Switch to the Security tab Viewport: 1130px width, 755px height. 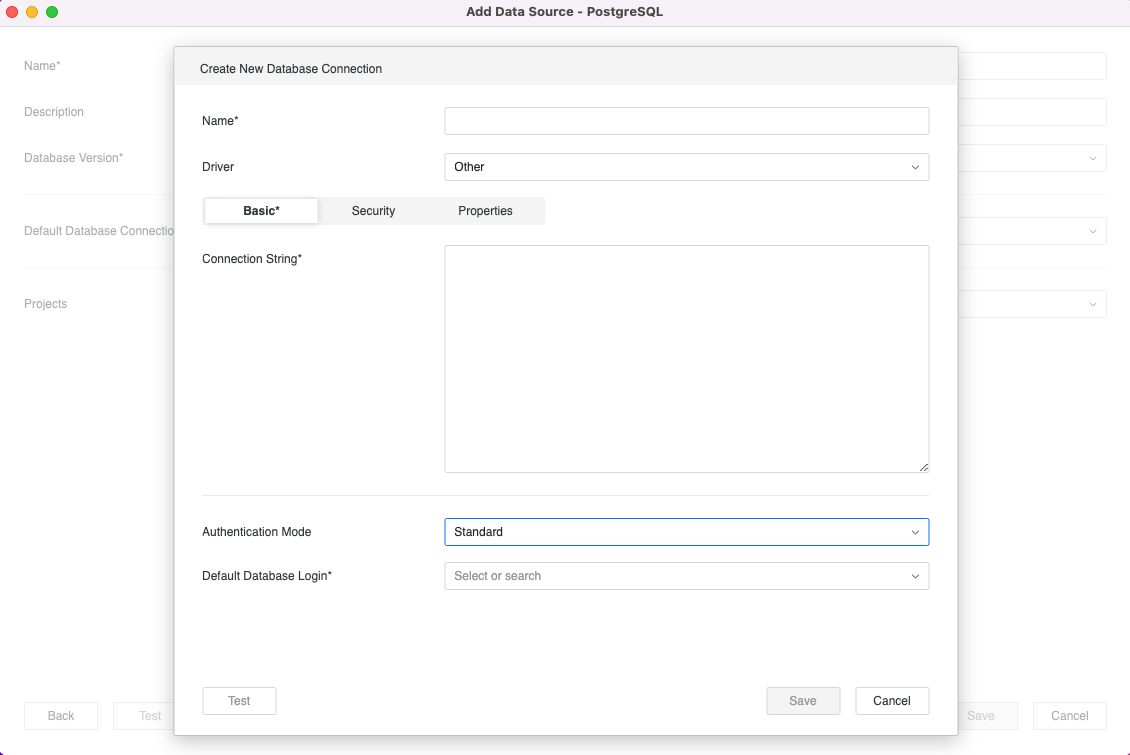(x=373, y=211)
